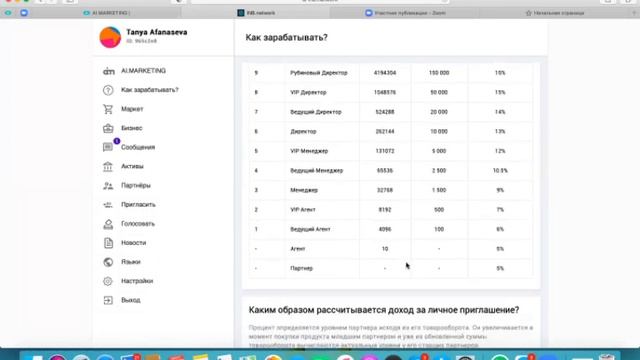Click the Ведущий Агент row name
Viewport: 640px width, 360px height.
310,229
